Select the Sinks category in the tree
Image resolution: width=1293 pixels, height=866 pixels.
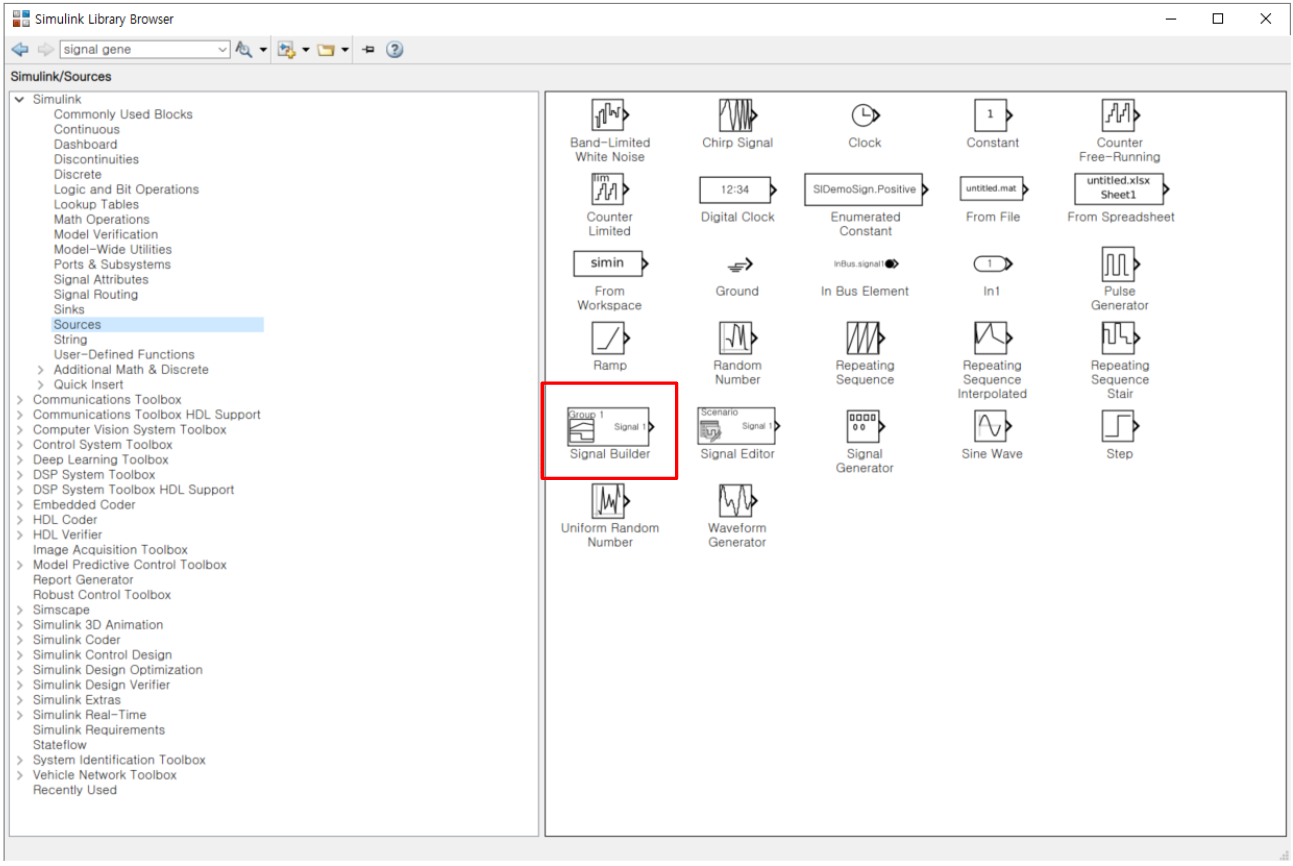click(x=69, y=309)
